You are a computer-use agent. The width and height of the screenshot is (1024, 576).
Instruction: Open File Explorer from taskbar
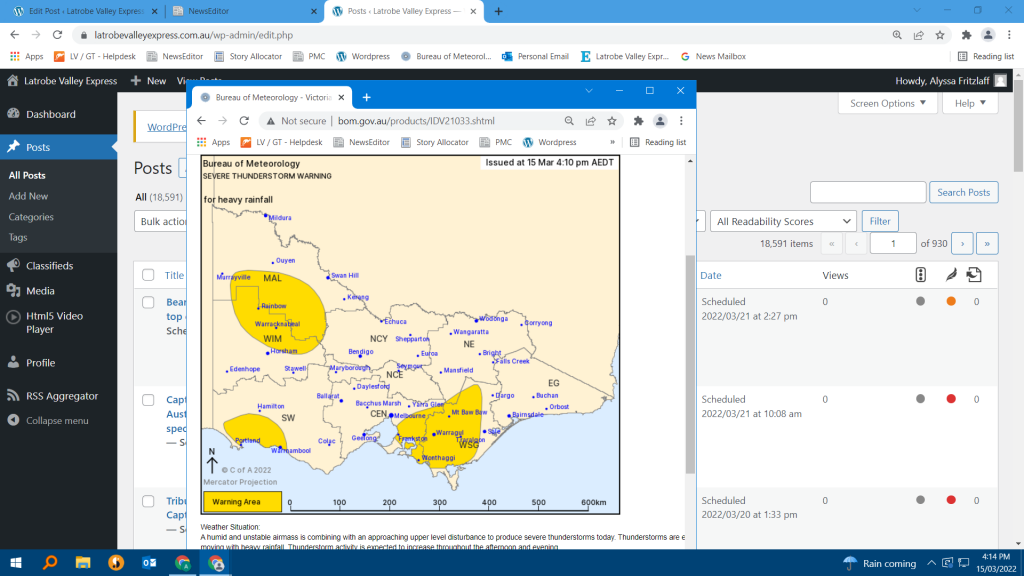tap(83, 563)
